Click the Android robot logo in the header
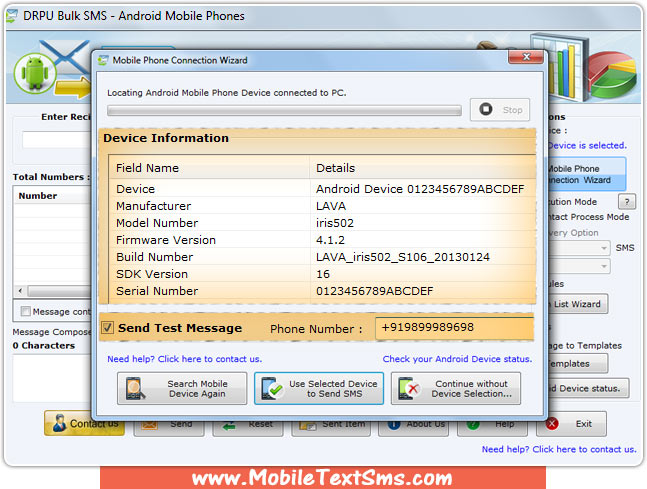Image resolution: width=647 pixels, height=489 pixels. click(x=35, y=73)
